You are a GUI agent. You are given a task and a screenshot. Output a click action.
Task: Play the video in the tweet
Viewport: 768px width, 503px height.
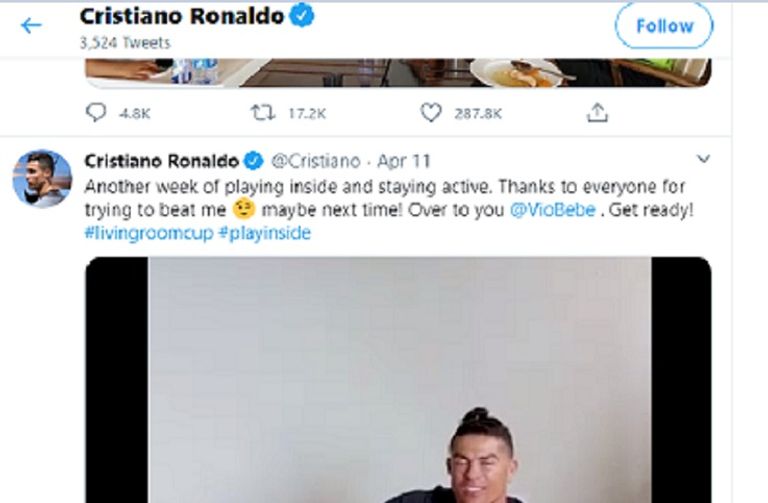tap(398, 380)
